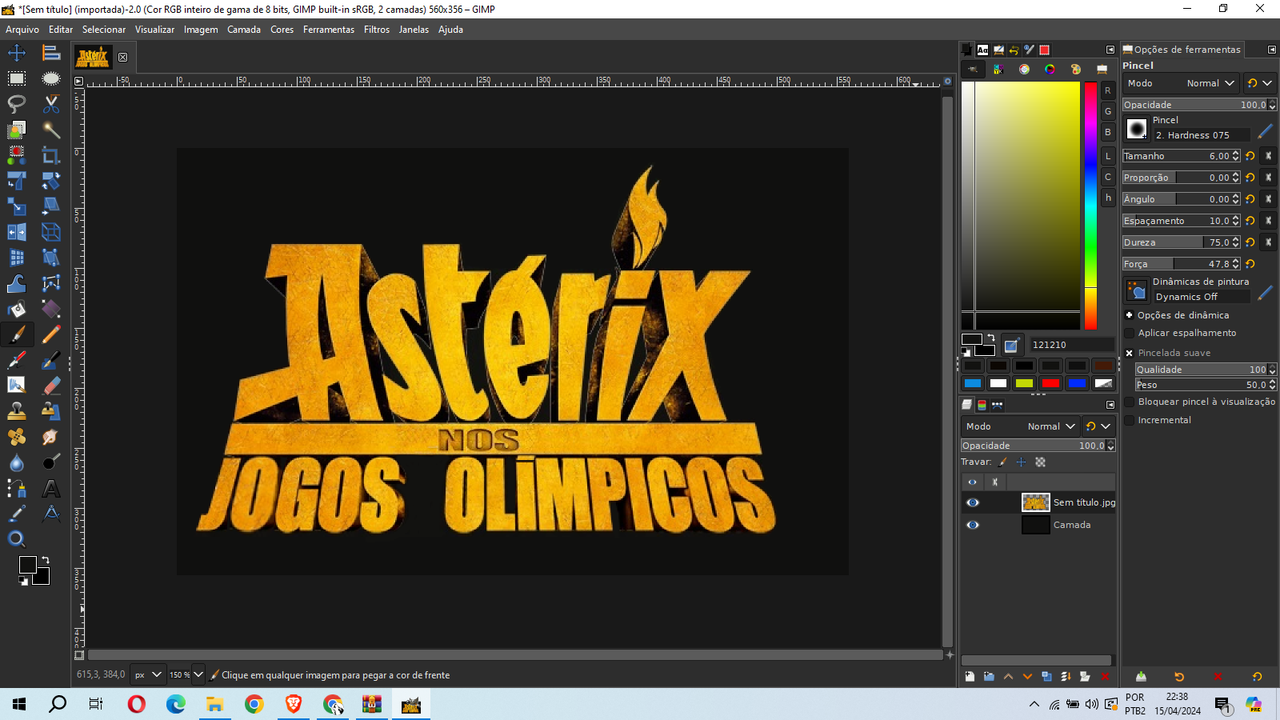Enable Aplicar espalhamento checkbox
This screenshot has width=1280, height=720.
pos(1130,333)
